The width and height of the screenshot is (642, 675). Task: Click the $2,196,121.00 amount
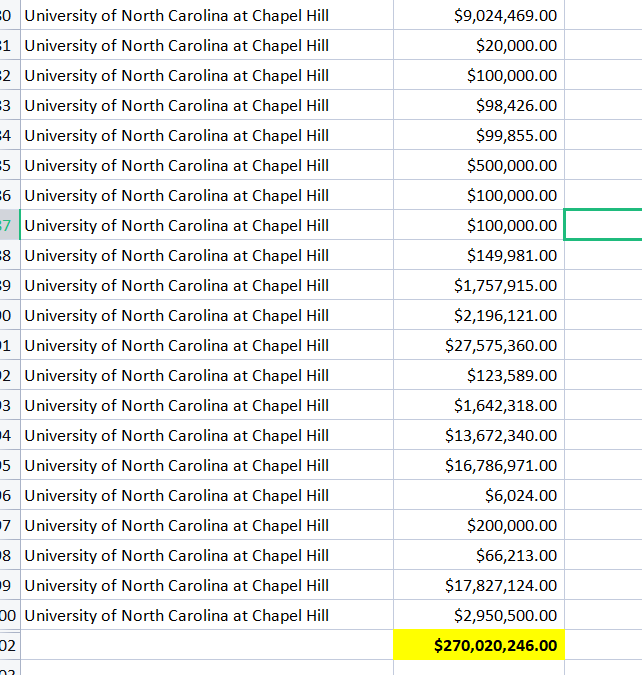pyautogui.click(x=478, y=315)
